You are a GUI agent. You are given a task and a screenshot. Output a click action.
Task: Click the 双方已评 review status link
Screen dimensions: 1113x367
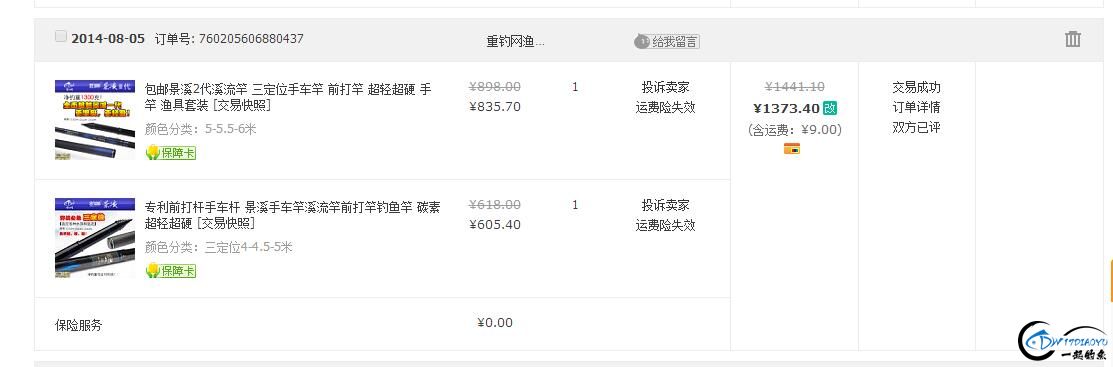pyautogui.click(x=916, y=128)
